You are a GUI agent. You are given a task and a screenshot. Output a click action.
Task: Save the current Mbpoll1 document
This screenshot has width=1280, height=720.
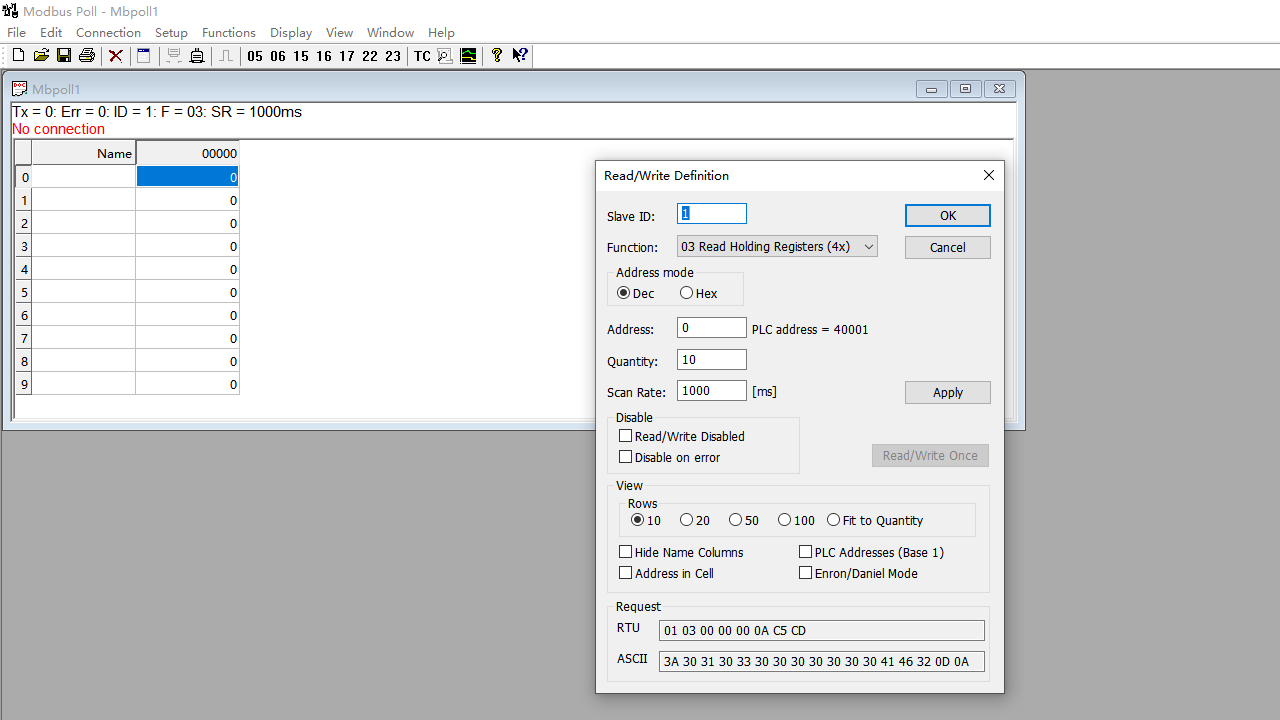(x=63, y=55)
